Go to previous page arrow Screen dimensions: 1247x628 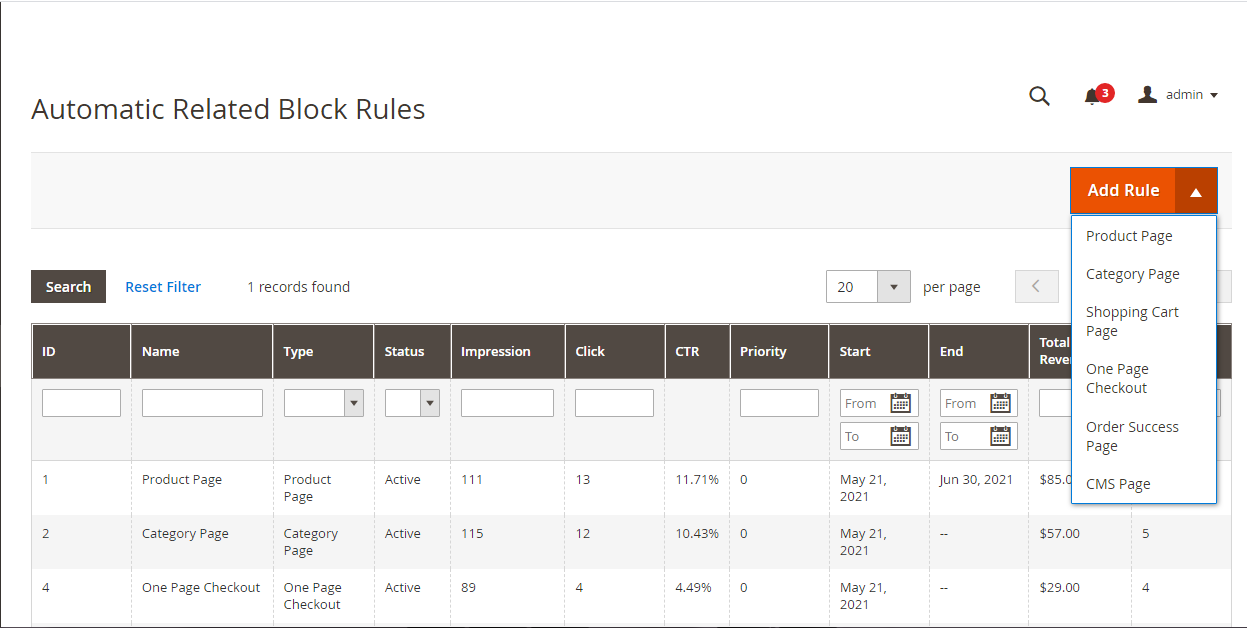coord(1036,286)
